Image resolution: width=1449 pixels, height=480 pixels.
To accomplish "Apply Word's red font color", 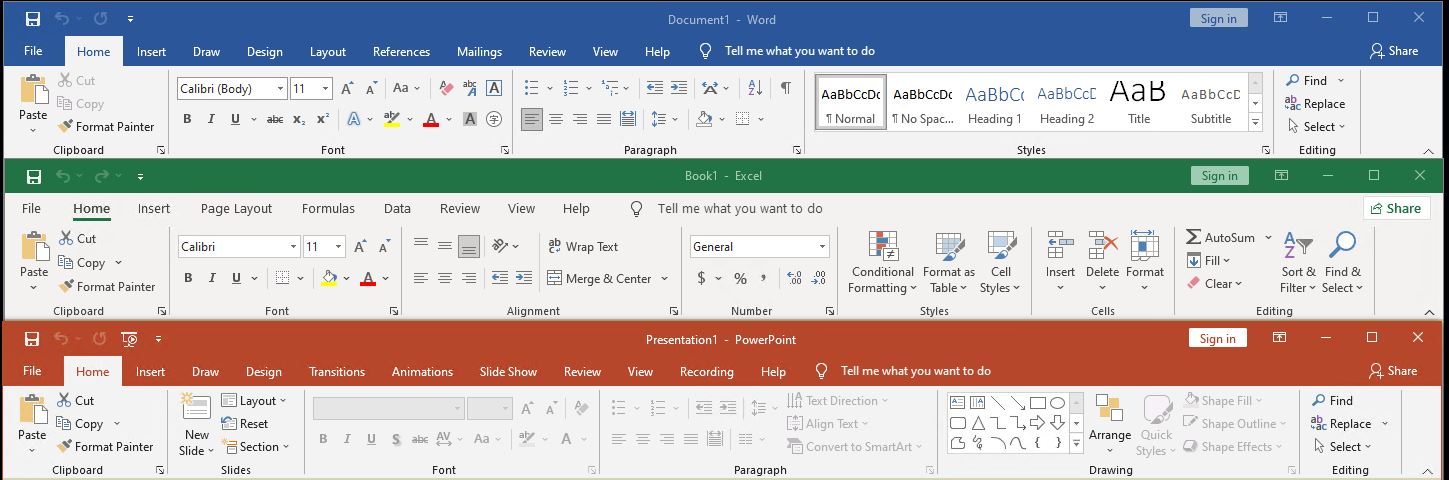I will coord(431,119).
